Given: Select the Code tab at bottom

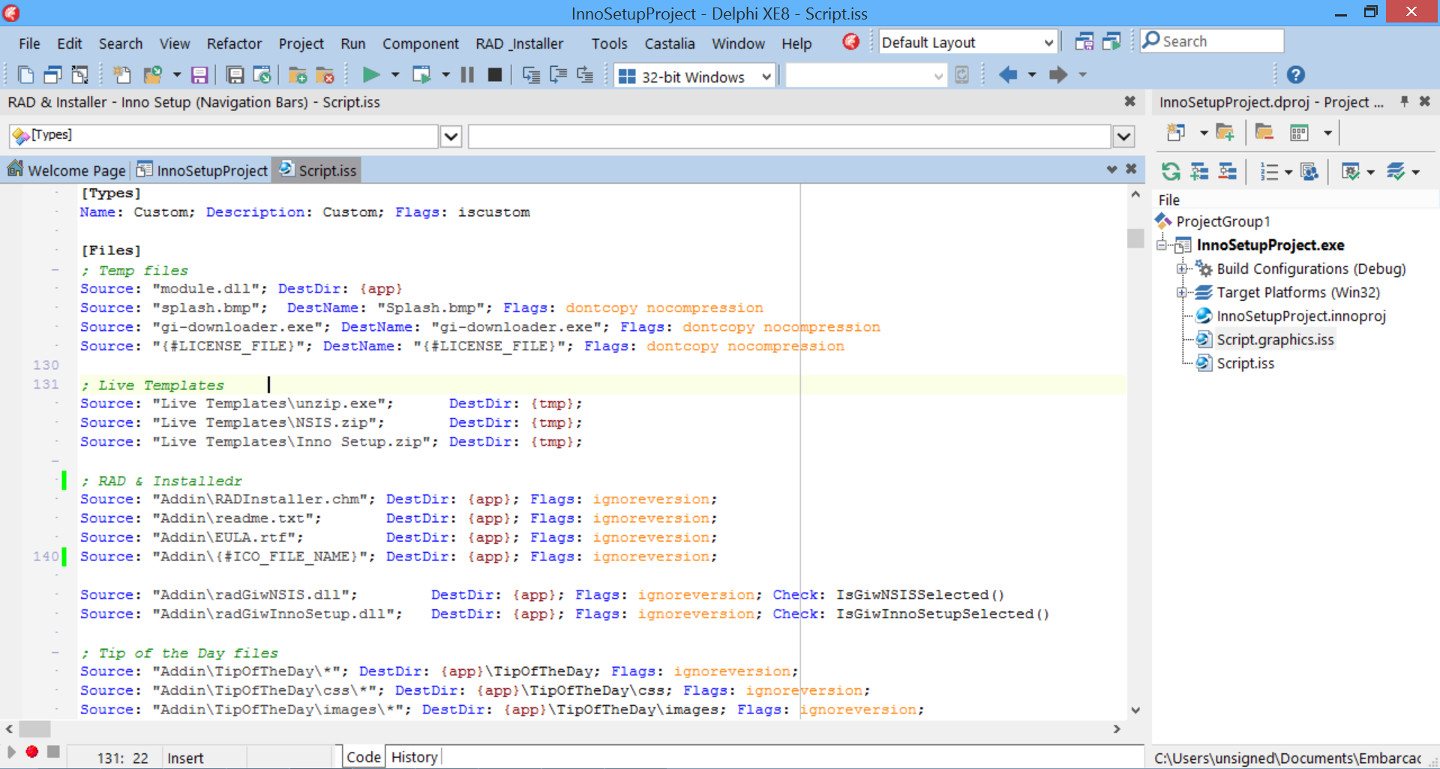Looking at the screenshot, I should 363,757.
